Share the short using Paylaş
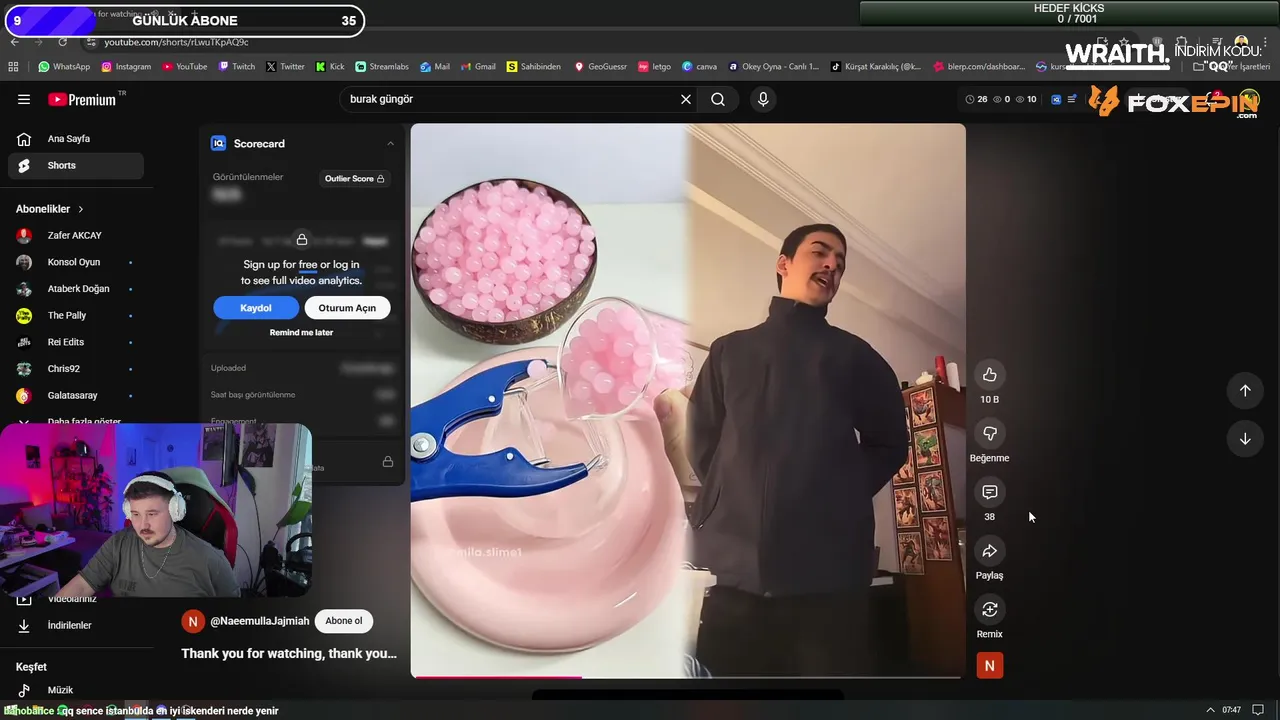 (x=989, y=551)
